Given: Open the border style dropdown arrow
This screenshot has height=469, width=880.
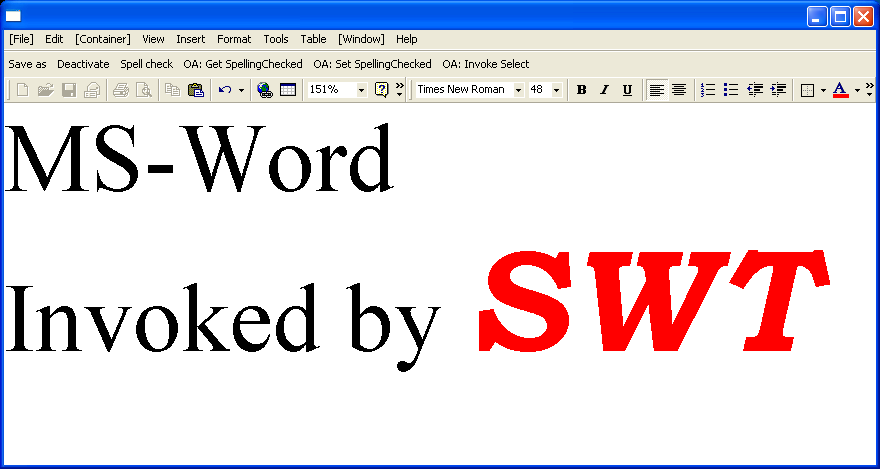Looking at the screenshot, I should point(823,90).
